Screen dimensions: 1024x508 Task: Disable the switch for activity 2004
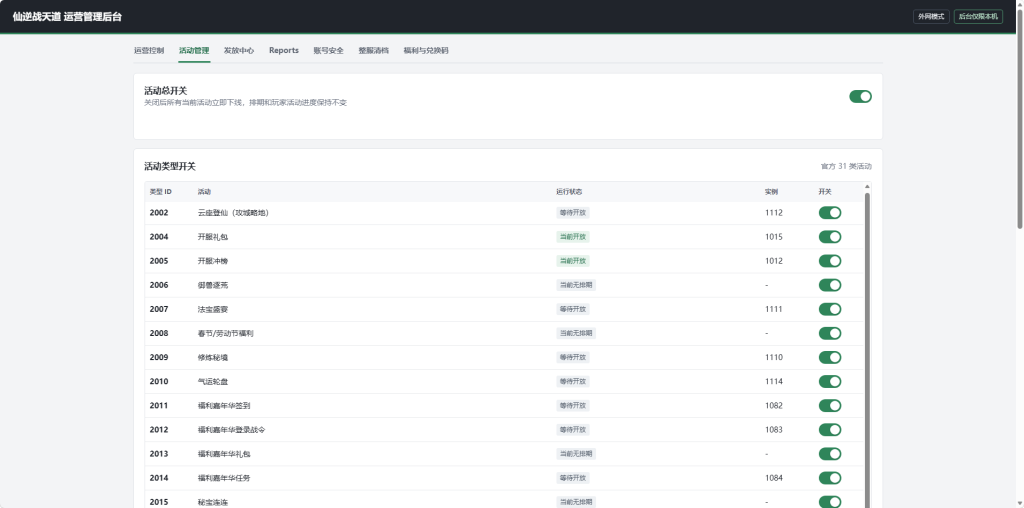[830, 237]
